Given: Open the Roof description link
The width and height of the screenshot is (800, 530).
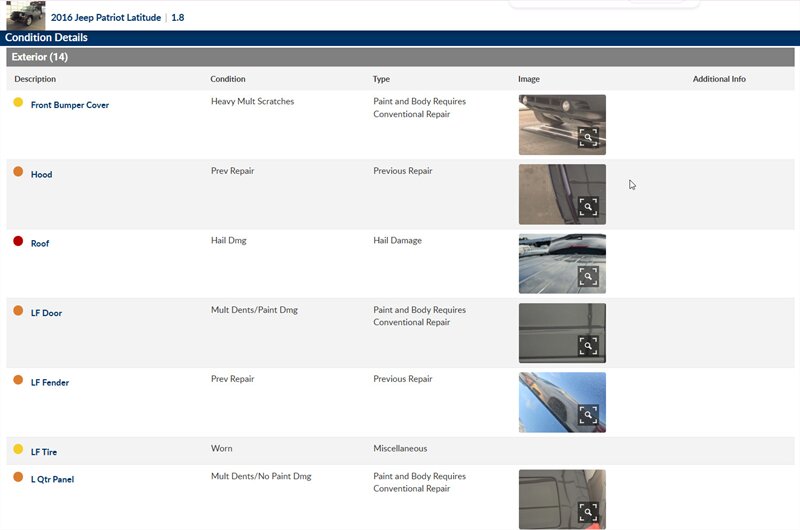Looking at the screenshot, I should click(40, 244).
